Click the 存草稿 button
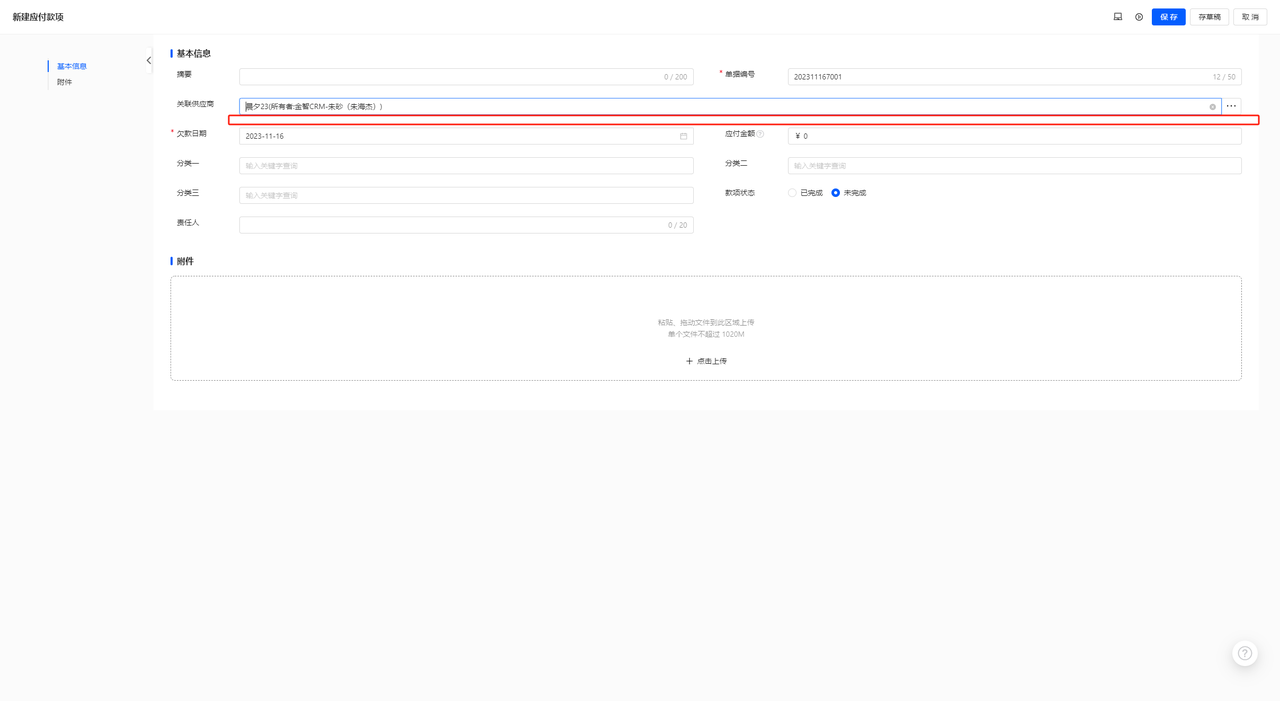 (x=1209, y=17)
